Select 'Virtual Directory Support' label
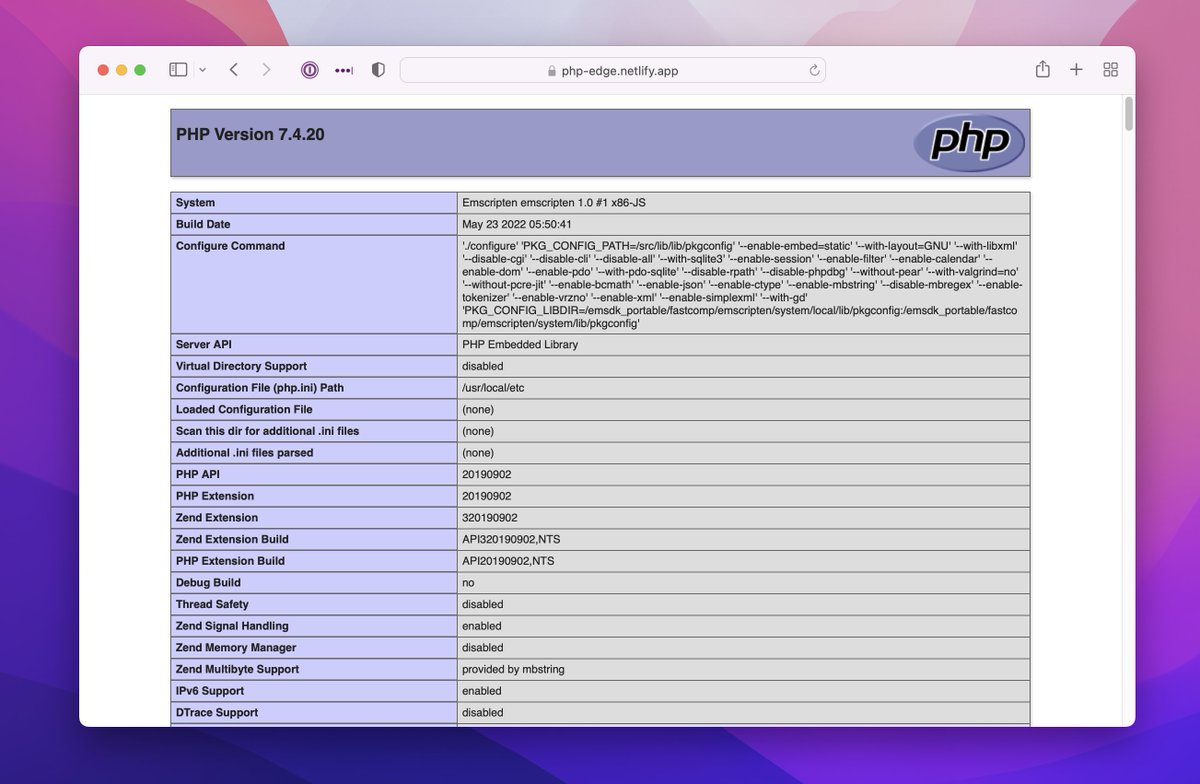Image resolution: width=1200 pixels, height=784 pixels. (241, 366)
